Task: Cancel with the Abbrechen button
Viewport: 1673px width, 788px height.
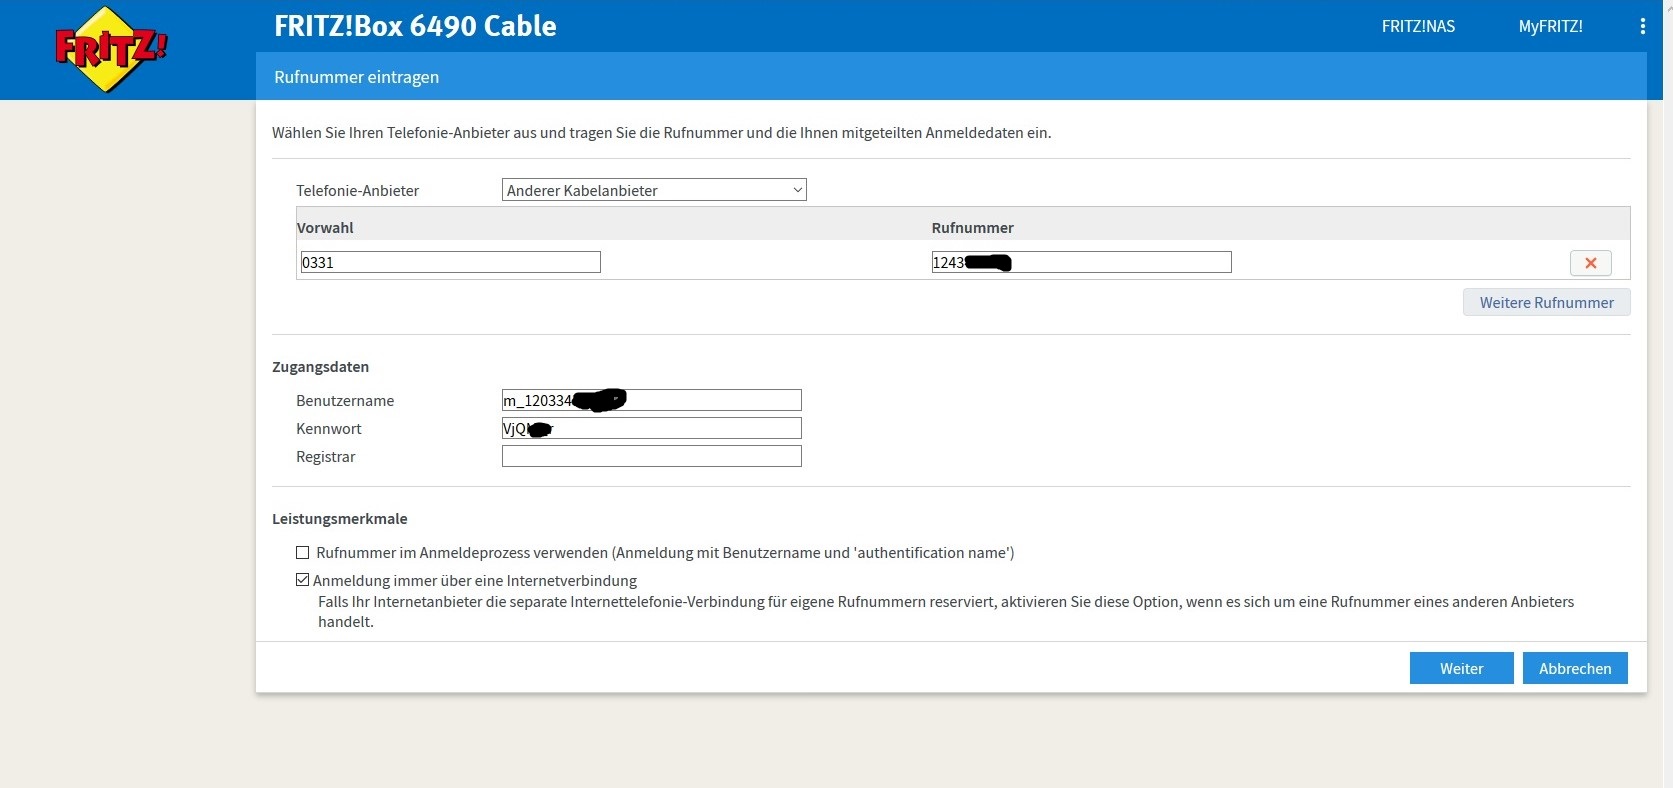Action: pyautogui.click(x=1574, y=668)
